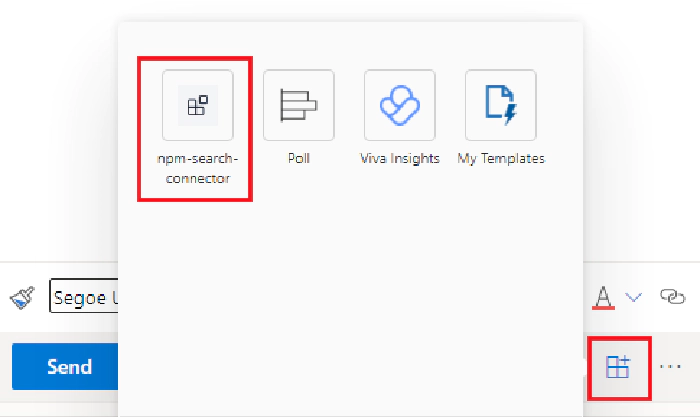This screenshot has height=417, width=700.
Task: Click the Viva Insights label text
Action: [x=400, y=158]
